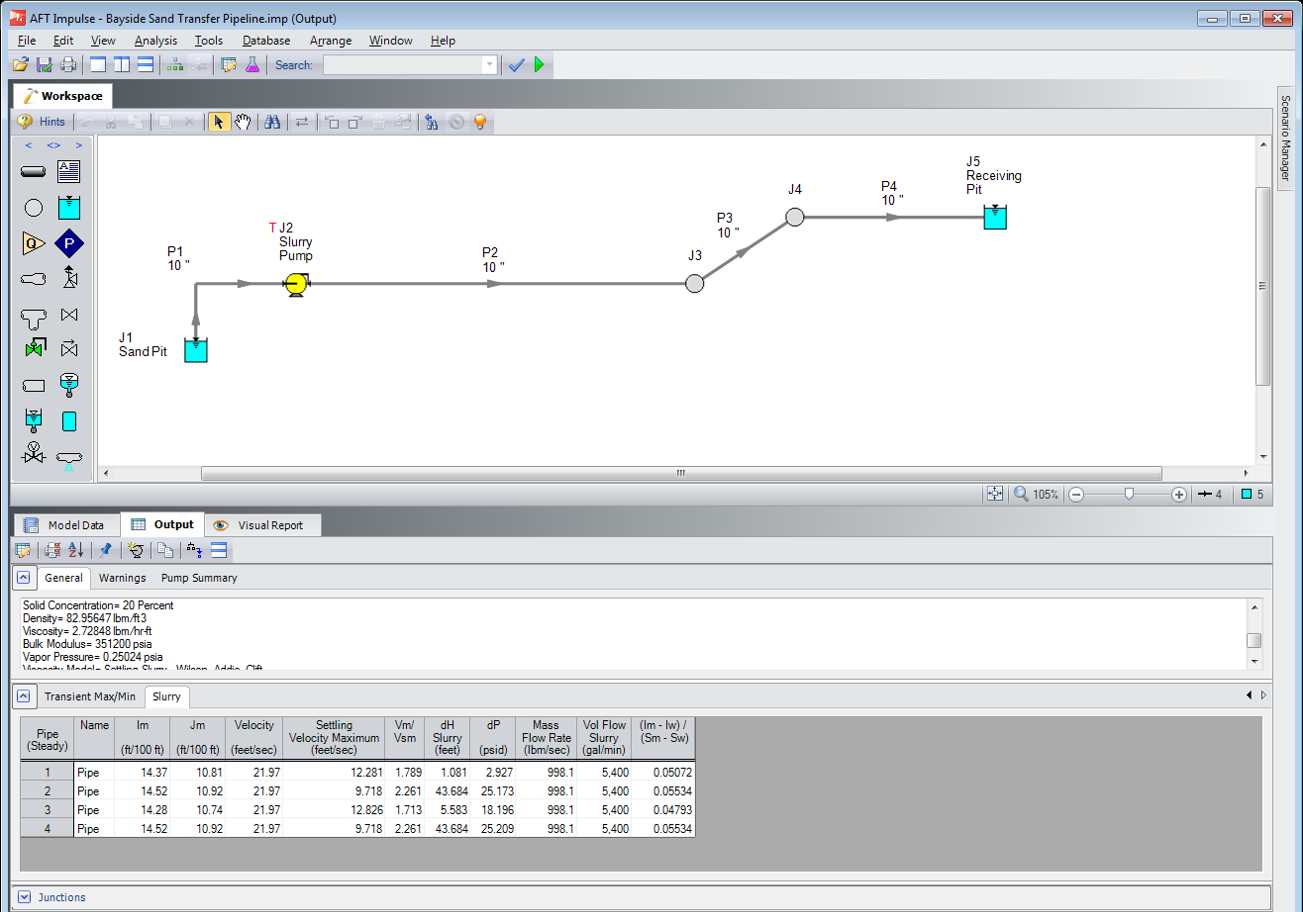Switch to the Model Data tab
The height and width of the screenshot is (912, 1303).
pos(65,525)
